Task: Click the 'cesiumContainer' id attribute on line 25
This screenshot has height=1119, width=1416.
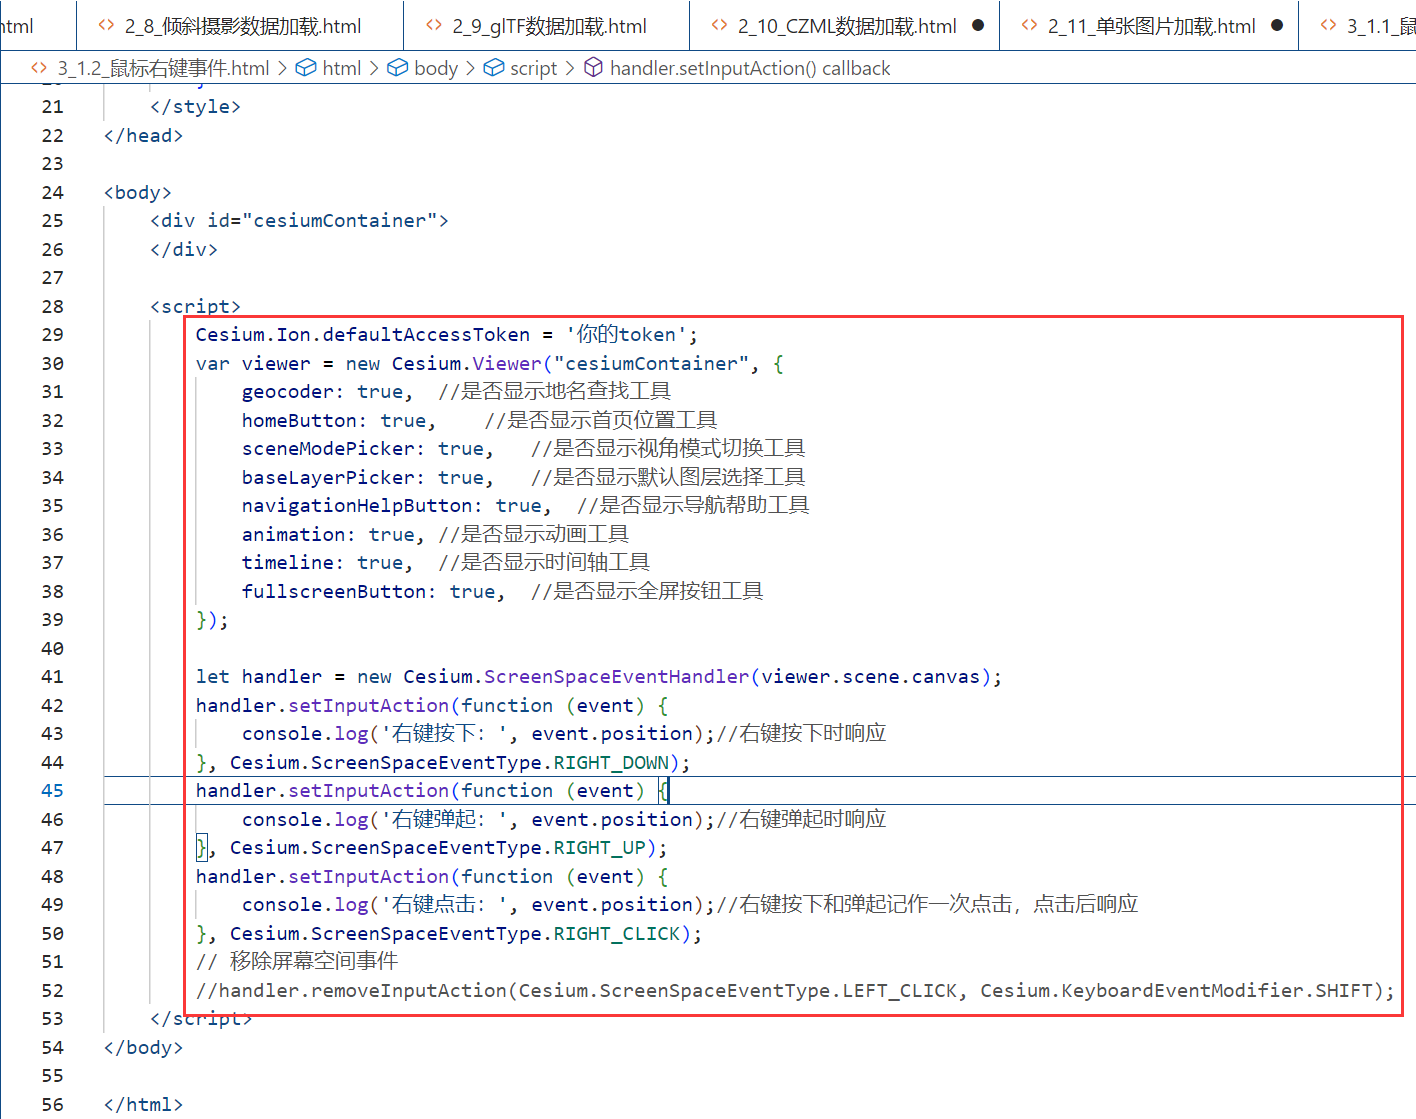Action: point(339,221)
